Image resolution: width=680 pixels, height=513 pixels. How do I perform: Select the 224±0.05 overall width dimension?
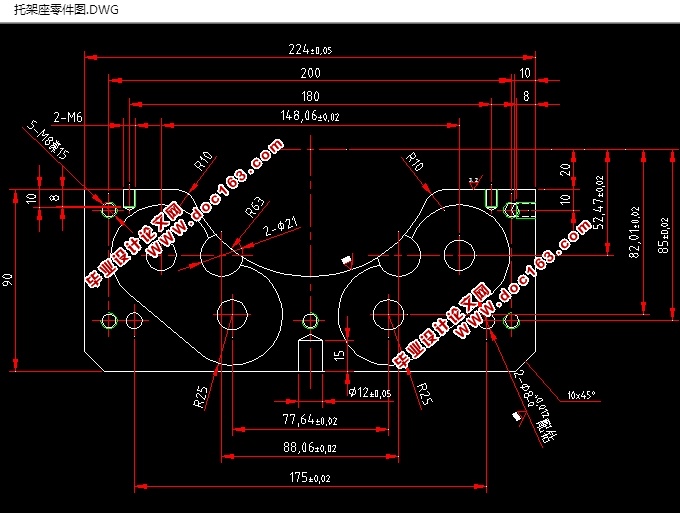[x=310, y=49]
